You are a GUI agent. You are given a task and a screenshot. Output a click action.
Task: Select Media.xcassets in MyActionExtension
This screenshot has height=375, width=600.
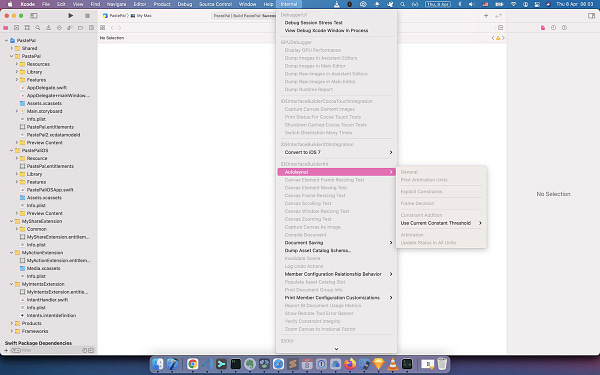pyautogui.click(x=43, y=268)
